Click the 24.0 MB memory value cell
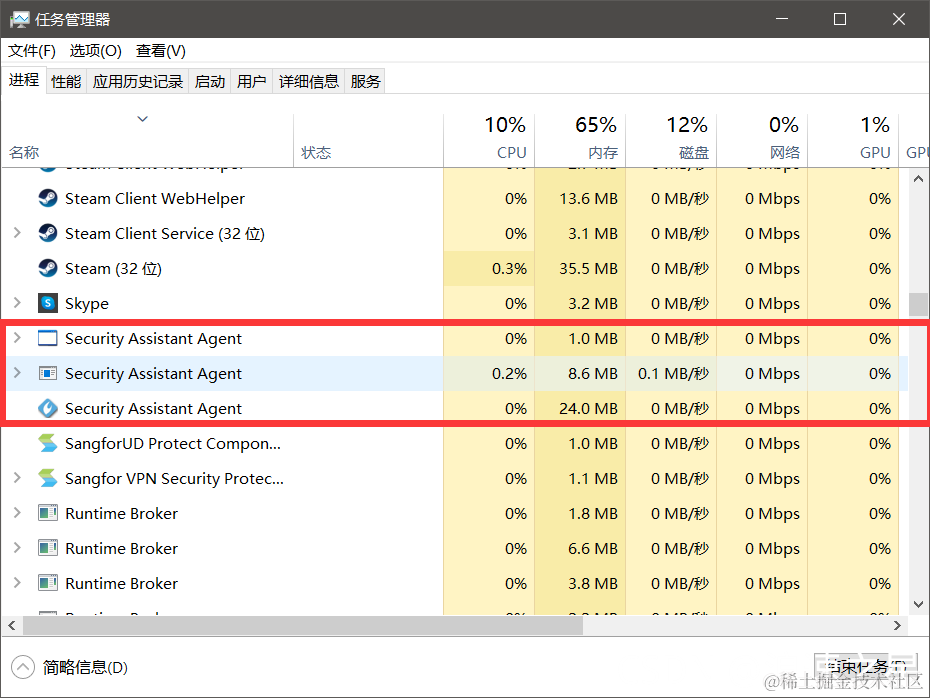 click(580, 408)
